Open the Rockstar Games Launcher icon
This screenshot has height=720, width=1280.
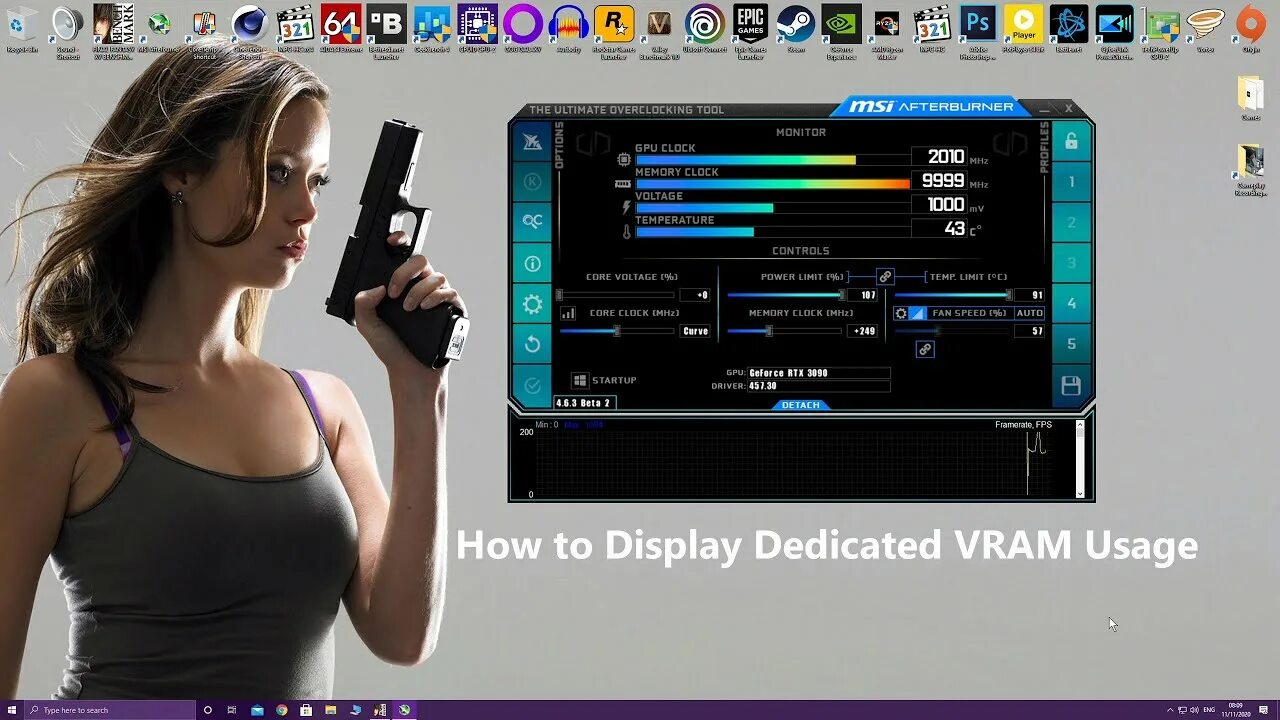pyautogui.click(x=614, y=31)
